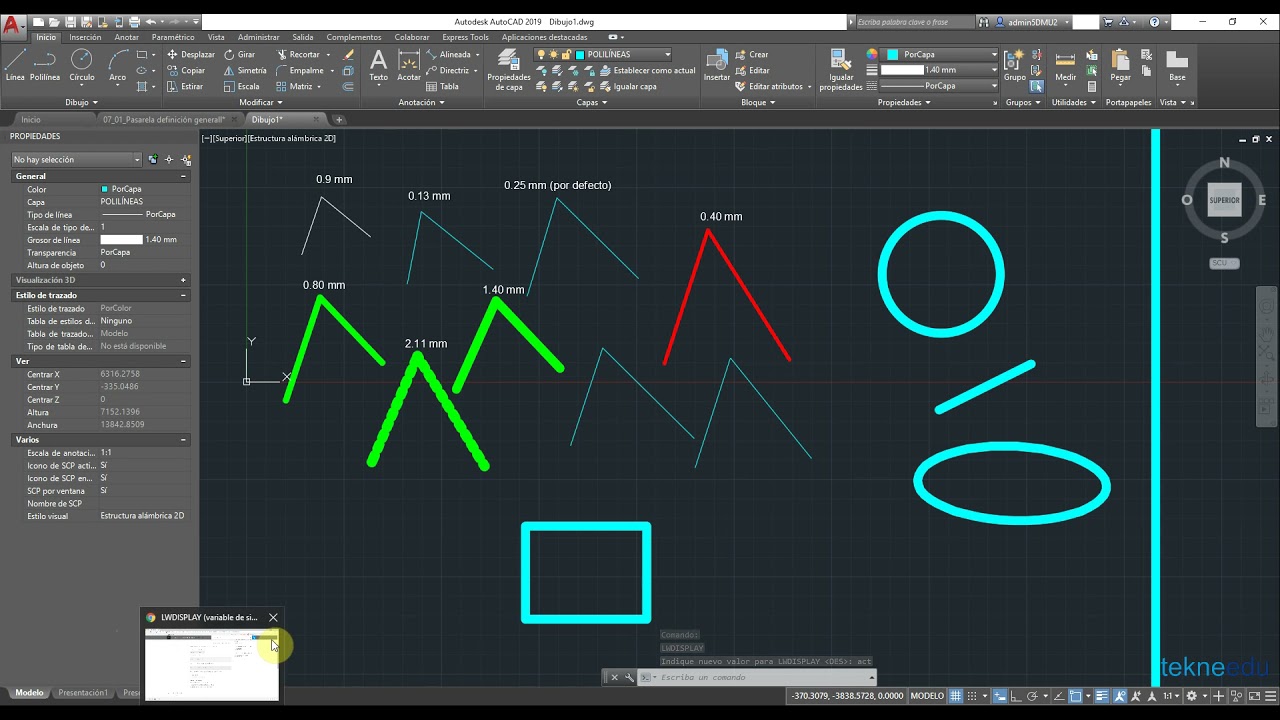The image size is (1280, 720).
Task: Select the Línea drawing tool
Action: (x=15, y=65)
